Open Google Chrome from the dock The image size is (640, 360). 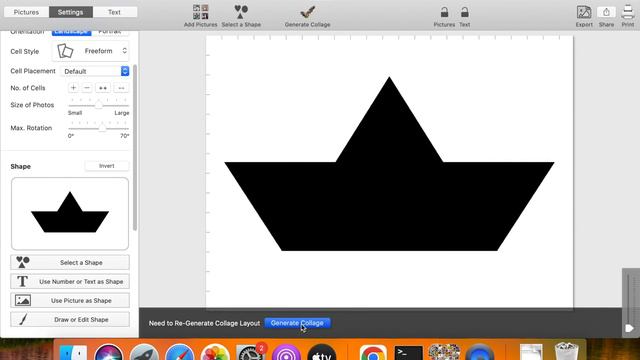[373, 353]
